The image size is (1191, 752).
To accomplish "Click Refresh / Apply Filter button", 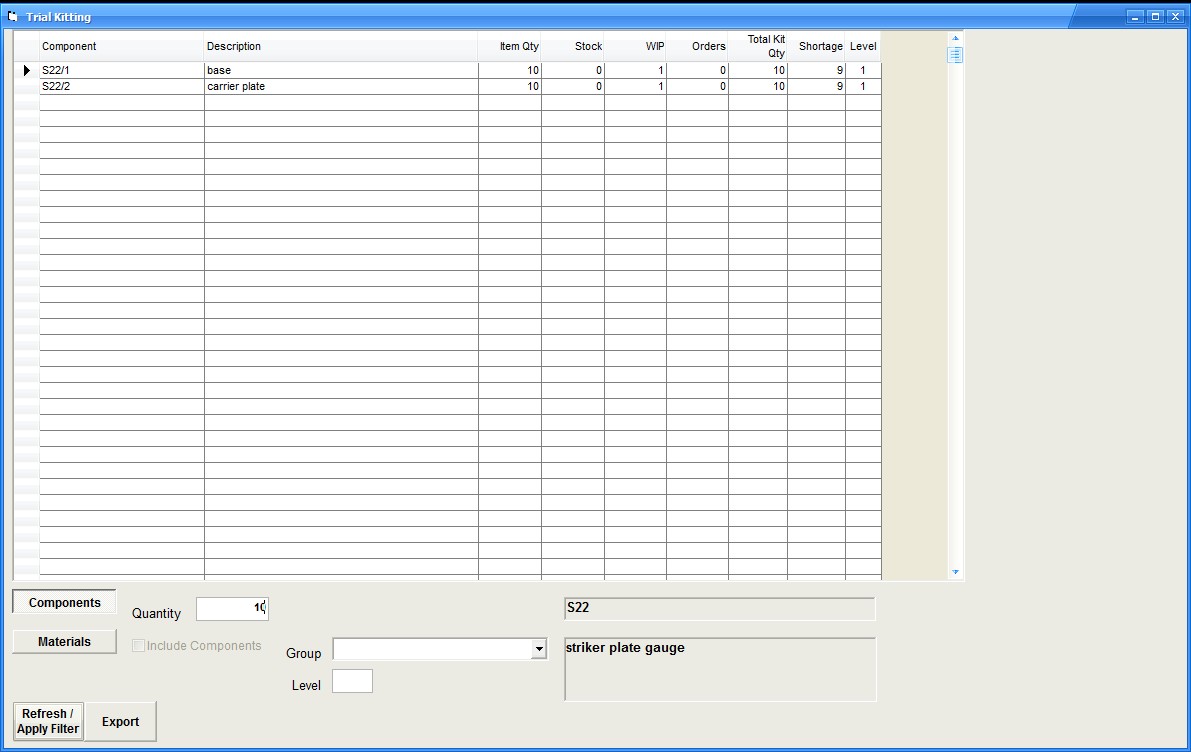I will tap(48, 721).
